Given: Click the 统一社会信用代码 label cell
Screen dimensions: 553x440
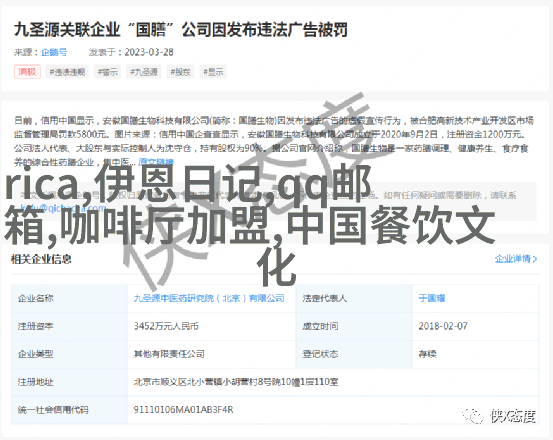Looking at the screenshot, I should 69,410.
